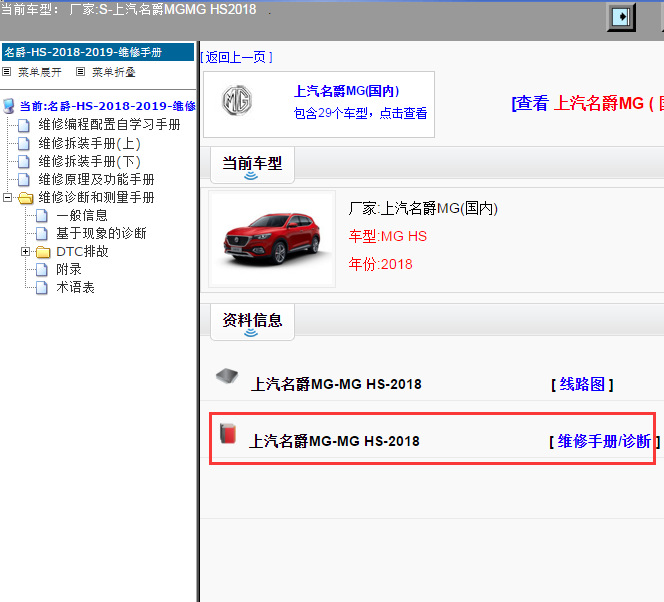Viewport: 664px width, 602px height.
Task: Select 维修诊断和测量手册 folder label
Action: (96, 197)
